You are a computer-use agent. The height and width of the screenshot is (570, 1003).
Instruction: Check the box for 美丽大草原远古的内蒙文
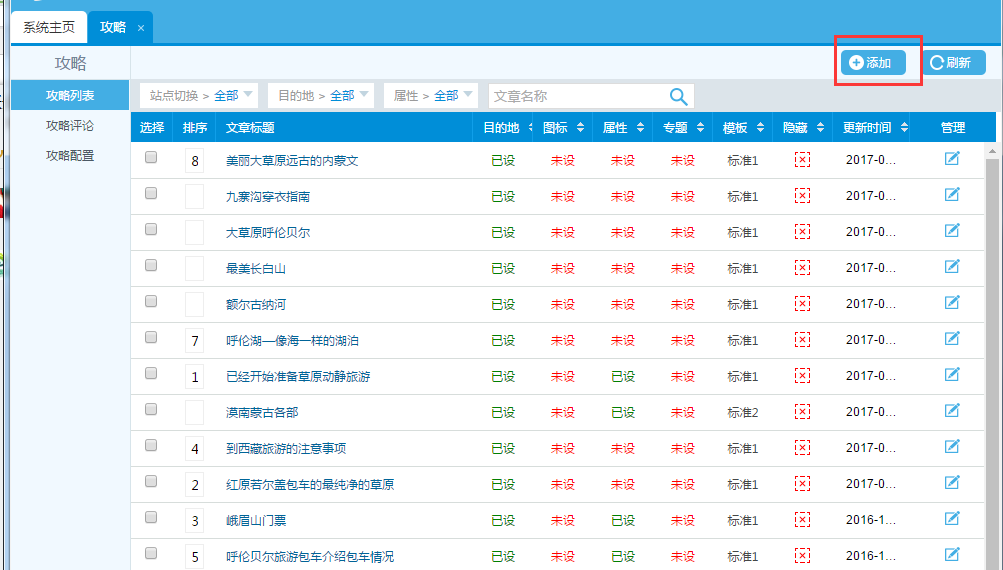[151, 157]
